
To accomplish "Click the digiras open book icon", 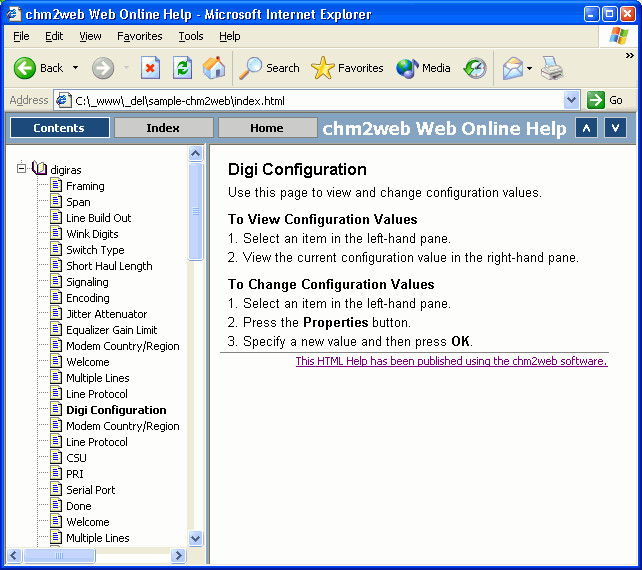I will point(40,168).
